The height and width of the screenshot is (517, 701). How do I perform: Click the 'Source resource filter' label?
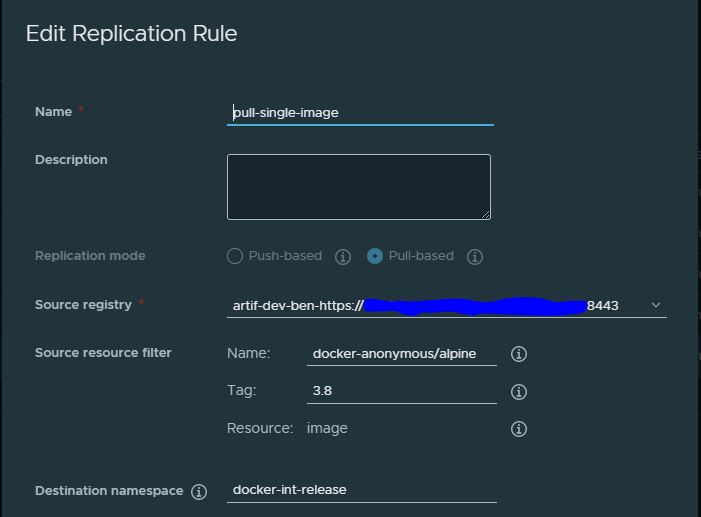click(103, 353)
